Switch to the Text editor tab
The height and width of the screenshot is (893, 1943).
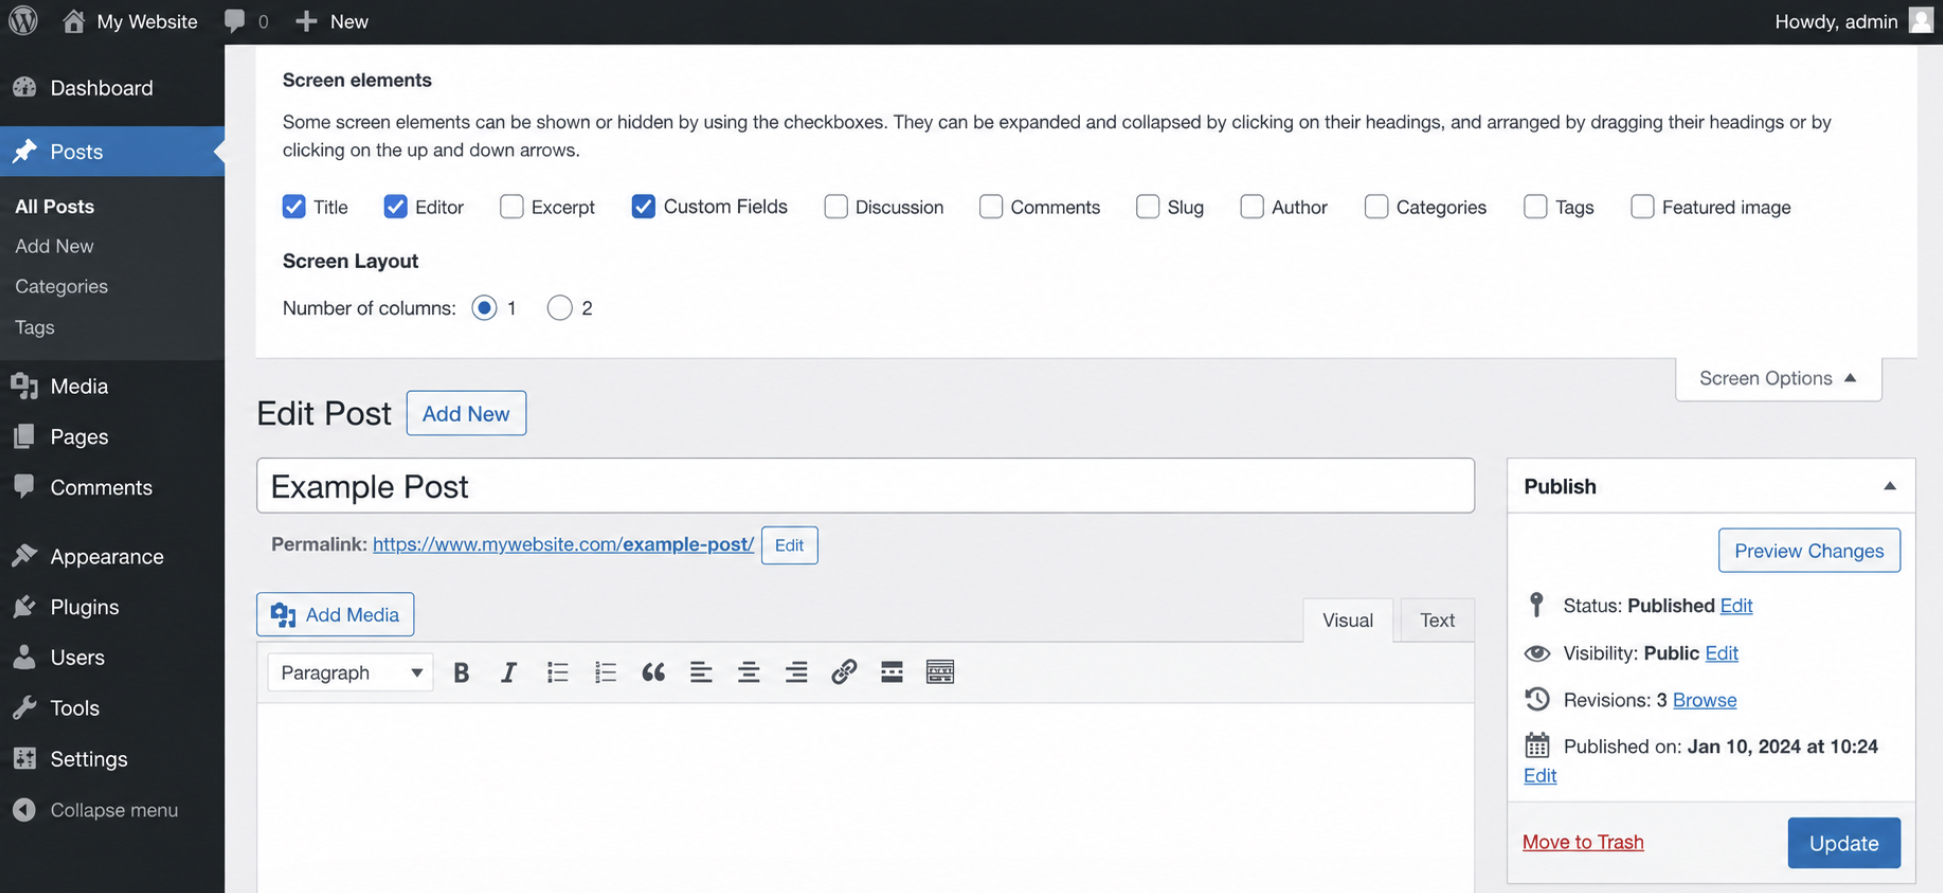1437,620
